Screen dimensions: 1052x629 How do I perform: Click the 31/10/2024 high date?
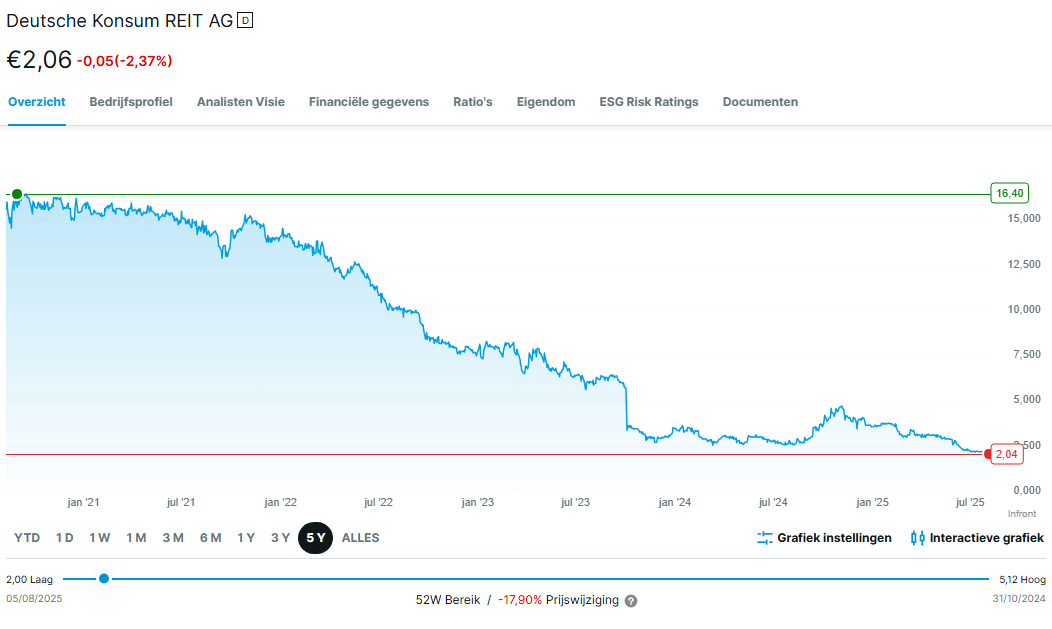tap(1019, 598)
